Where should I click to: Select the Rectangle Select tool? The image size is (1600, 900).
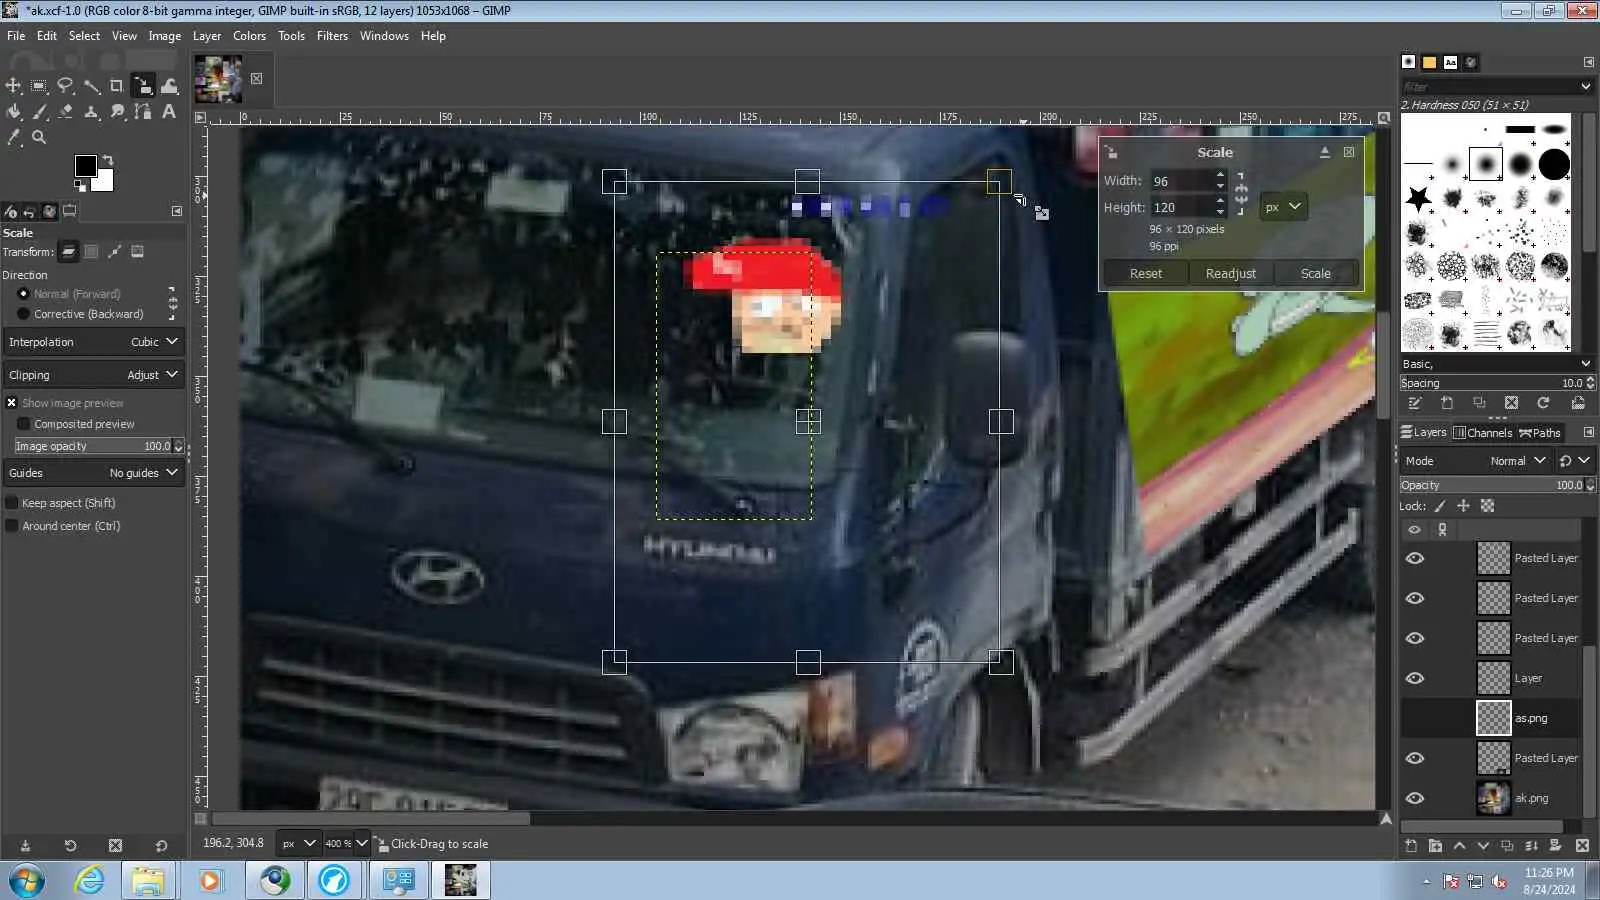pos(39,86)
